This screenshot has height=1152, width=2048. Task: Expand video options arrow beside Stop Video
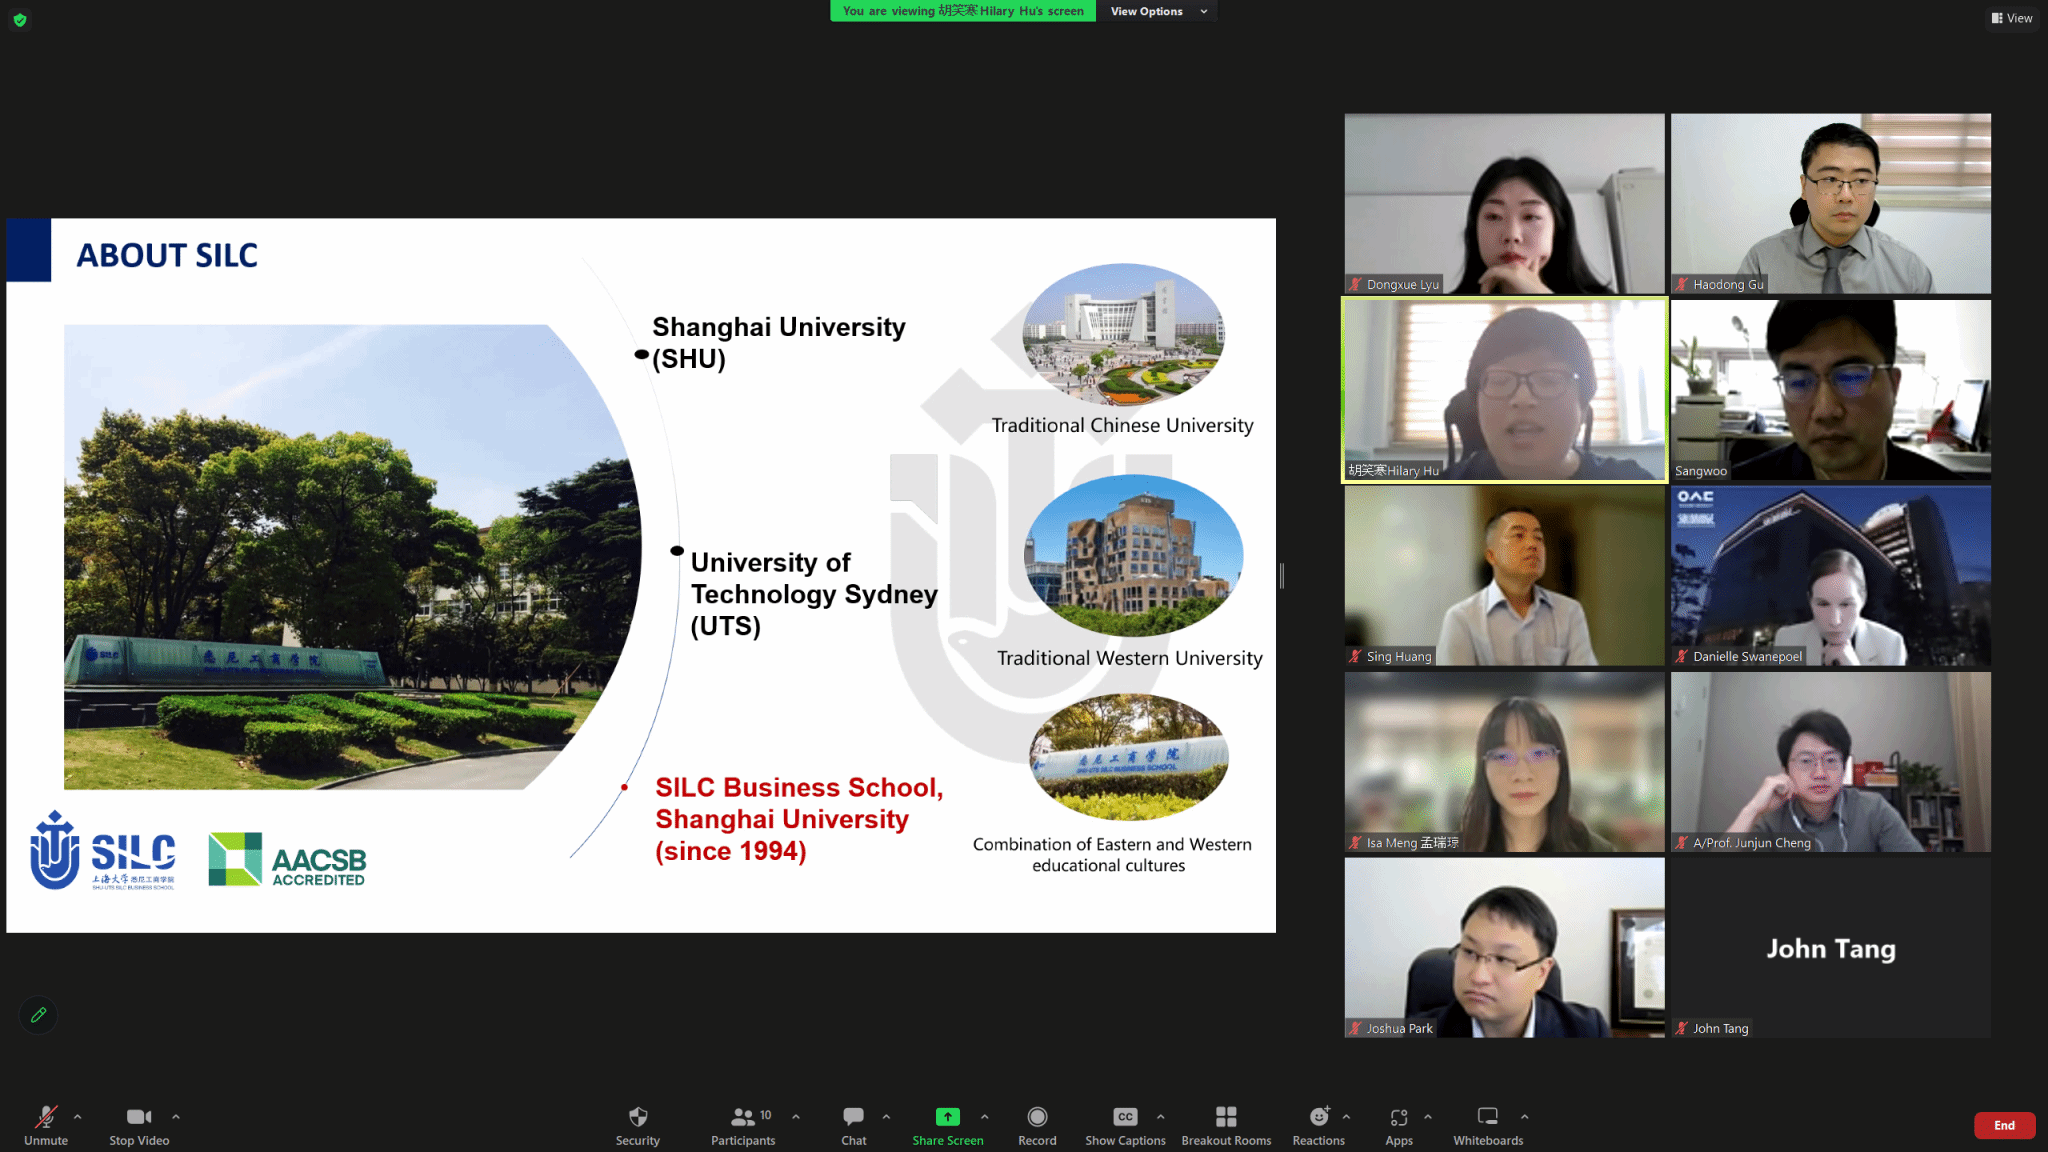click(x=176, y=1117)
